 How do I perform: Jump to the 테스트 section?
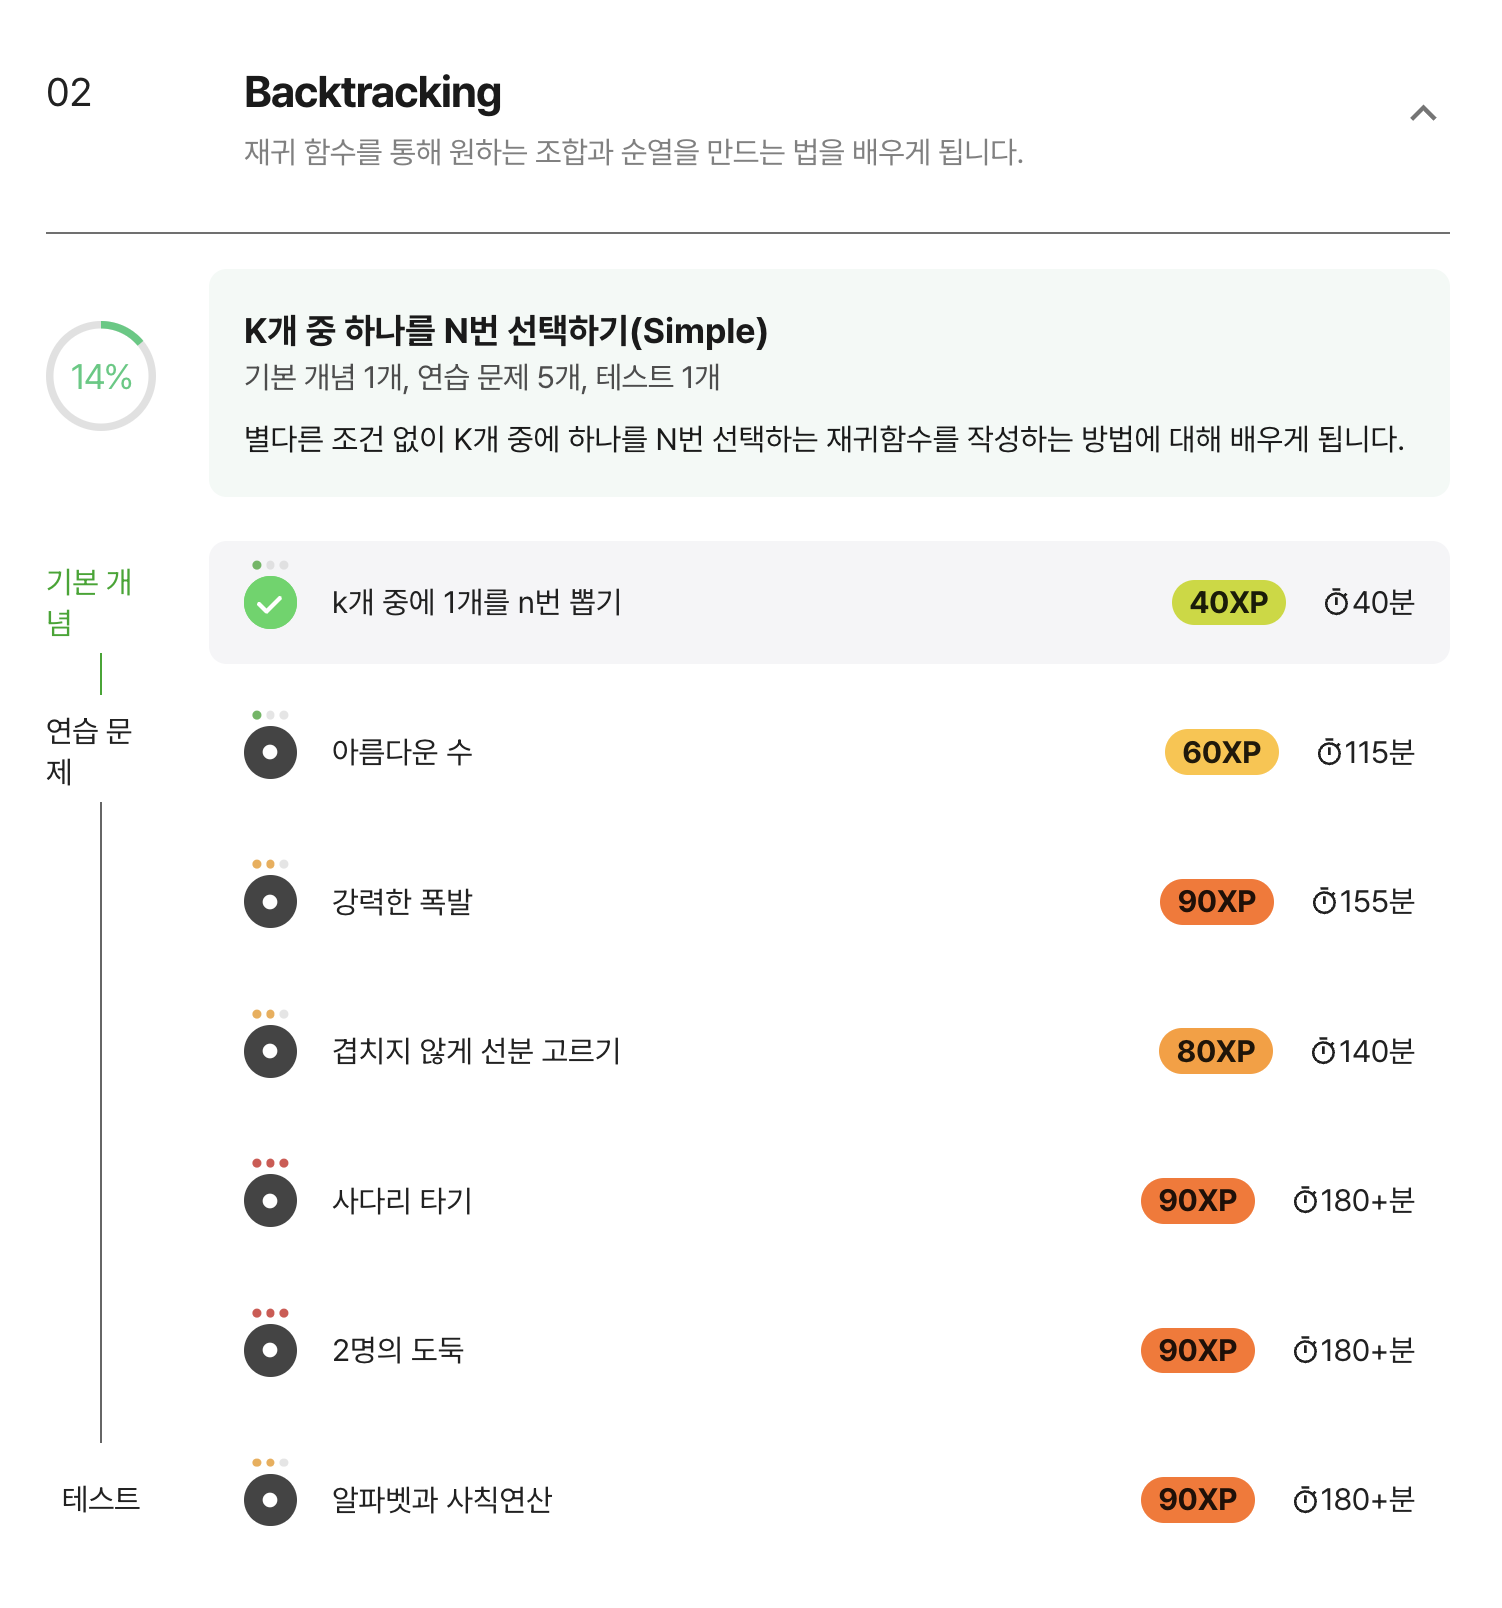click(101, 1499)
